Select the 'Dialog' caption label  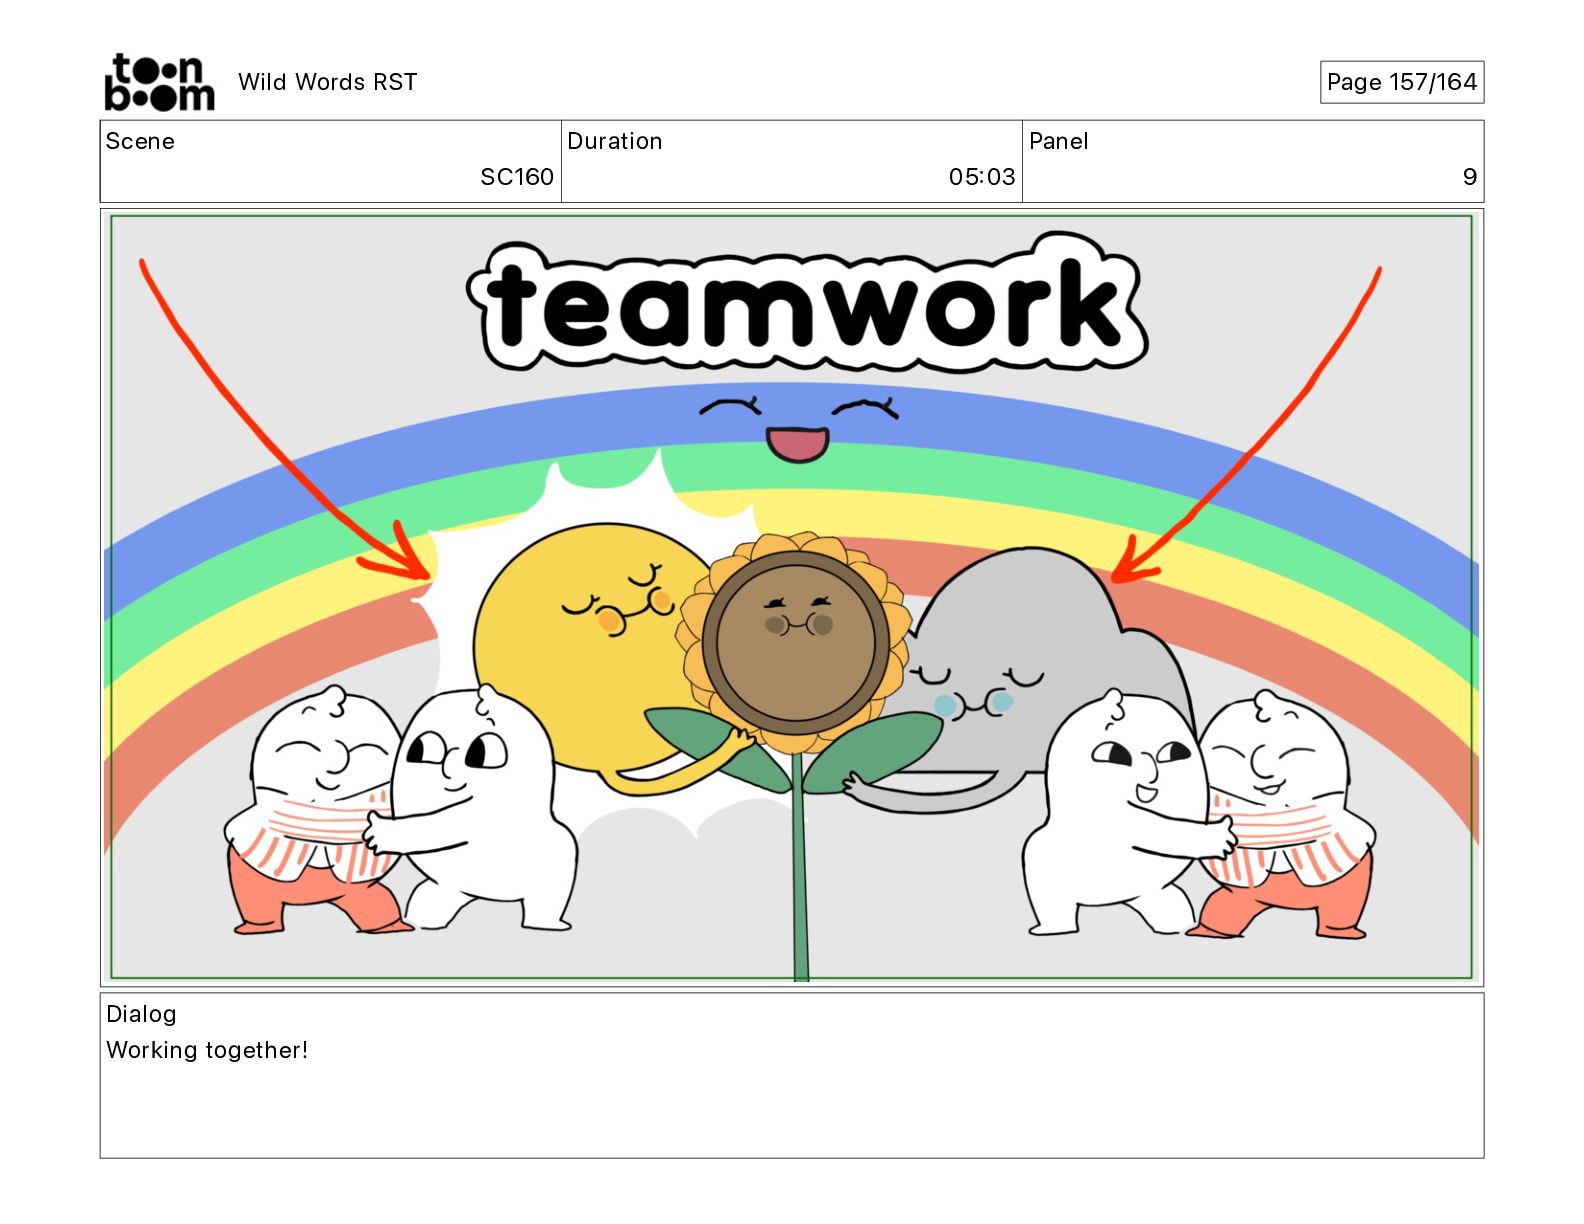click(141, 1014)
